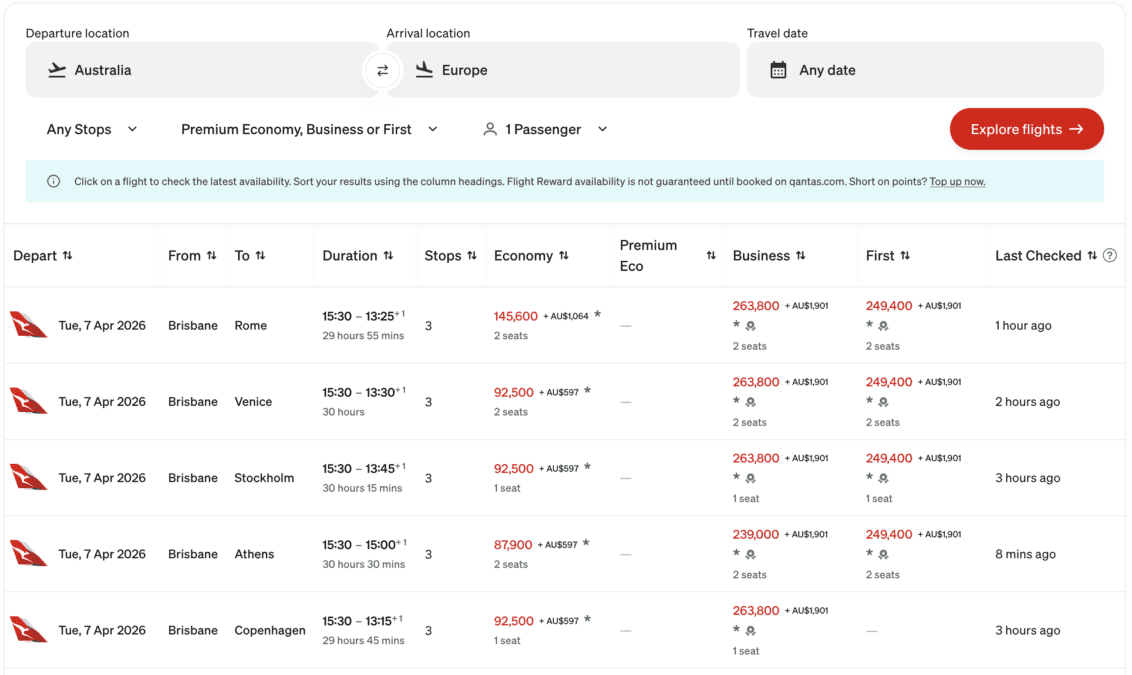Follow the Top up now link
The image size is (1132, 675).
[957, 182]
